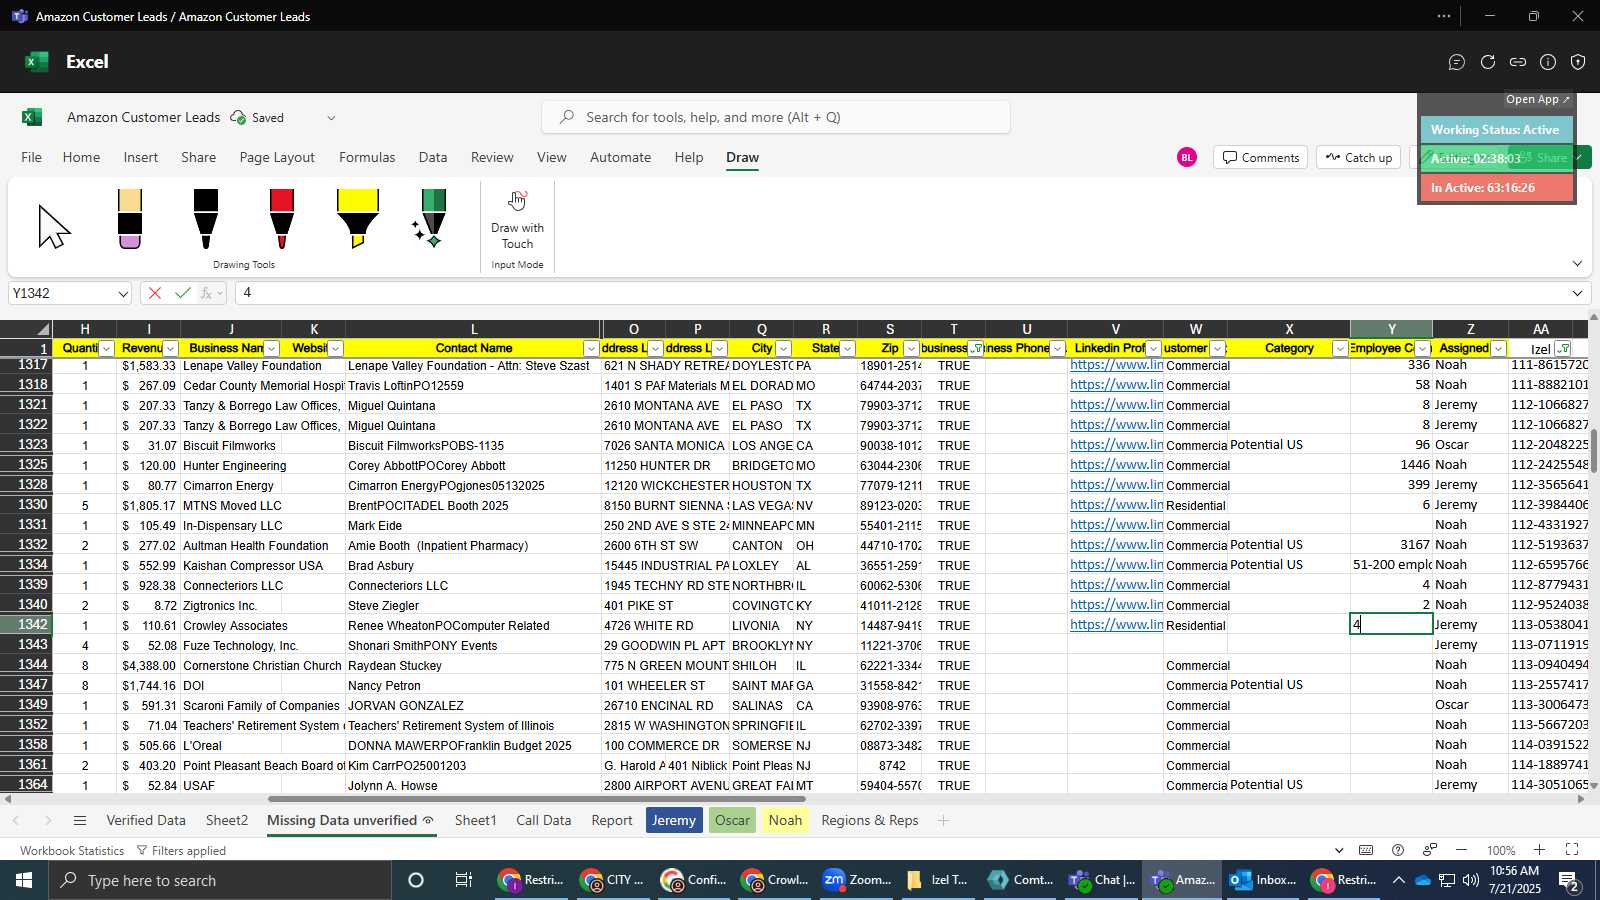Select the yellow highlighter tool

(x=358, y=219)
